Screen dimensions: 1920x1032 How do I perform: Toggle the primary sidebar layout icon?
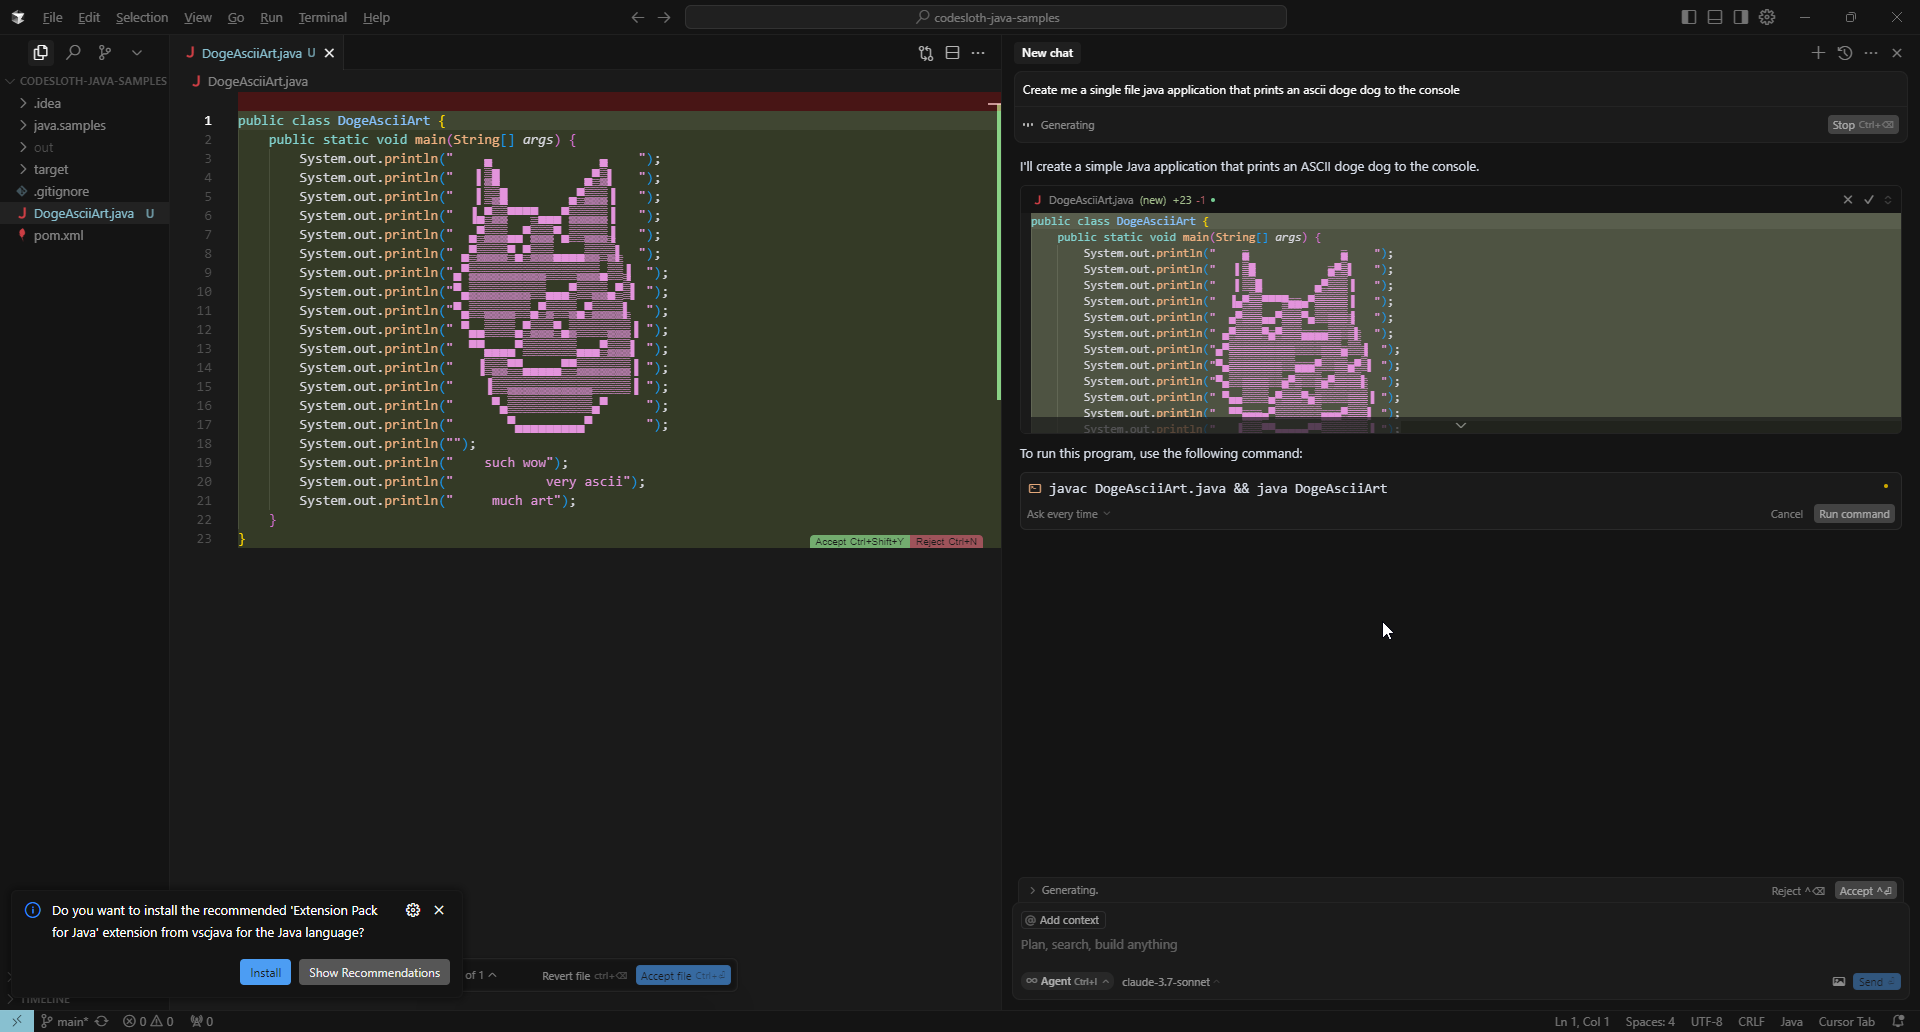(1689, 17)
